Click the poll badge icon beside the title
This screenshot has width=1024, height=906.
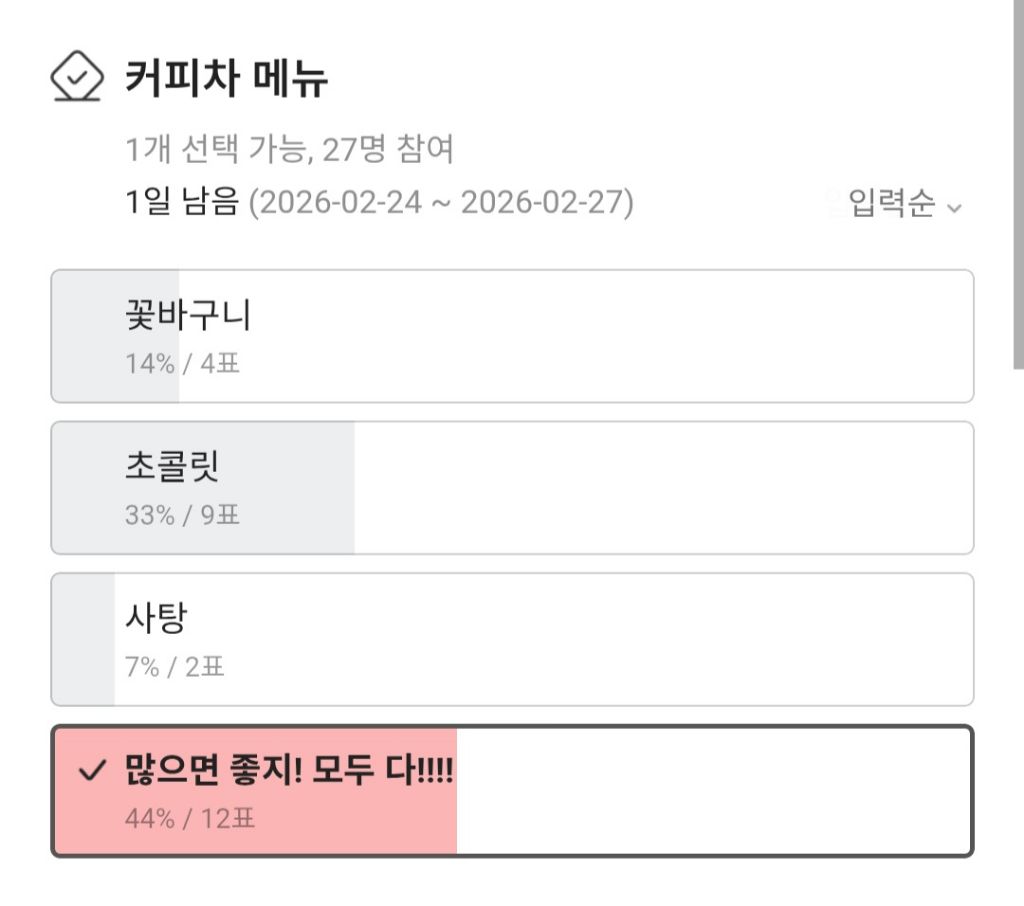tap(76, 77)
